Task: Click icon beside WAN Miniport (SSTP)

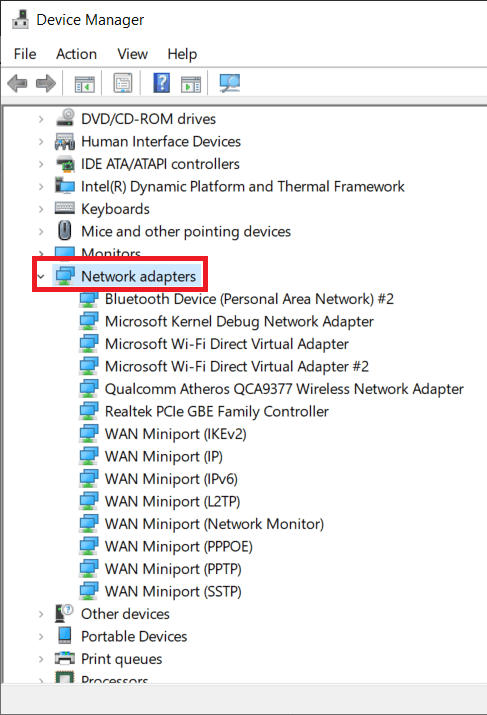Action: tap(88, 591)
